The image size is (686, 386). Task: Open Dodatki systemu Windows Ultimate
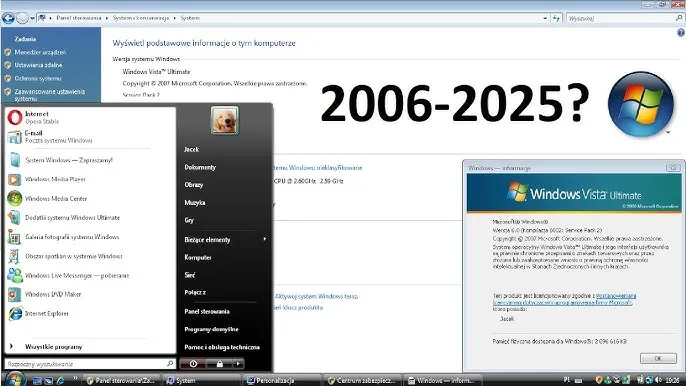point(90,218)
